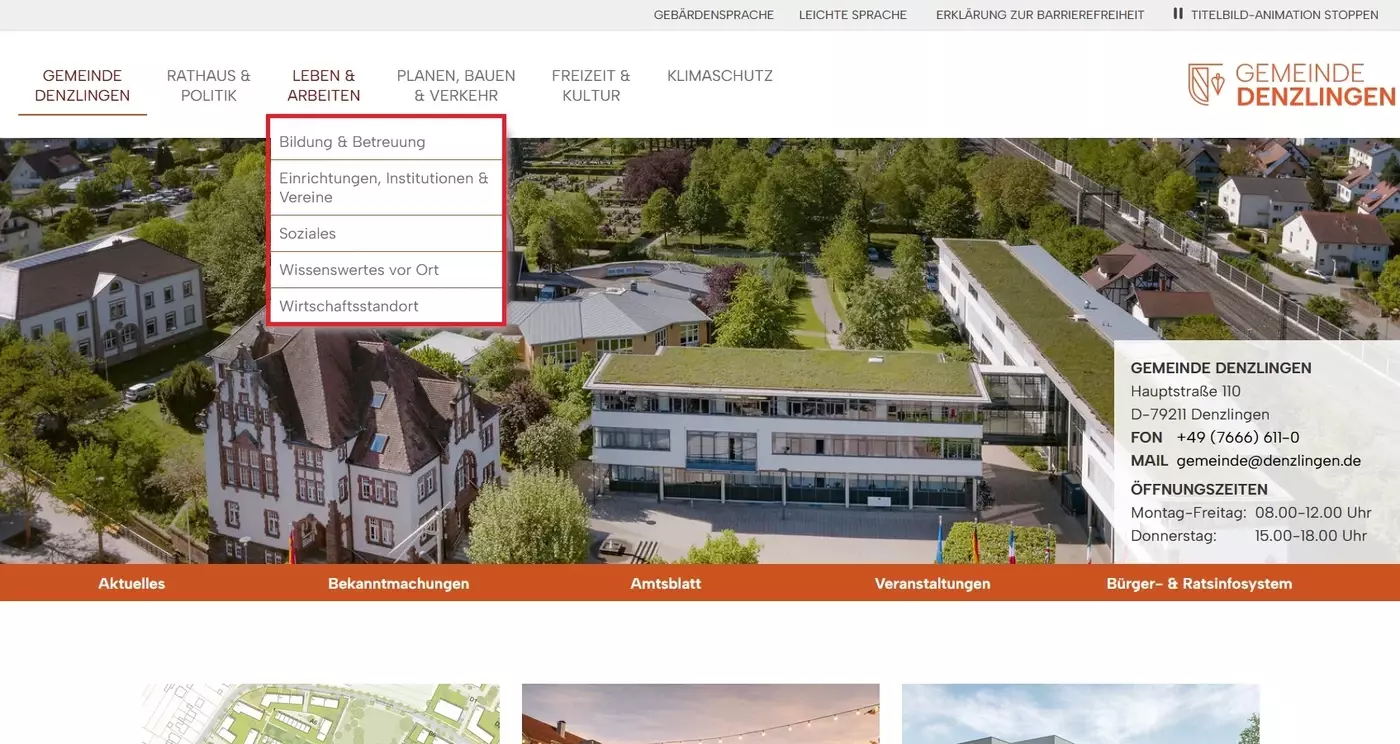Click the pause icon next to Titelbild-Animation

coord(1177,14)
